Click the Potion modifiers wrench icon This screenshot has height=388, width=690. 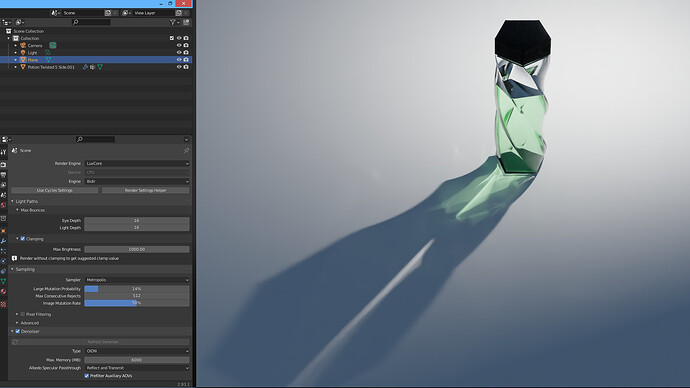pyautogui.click(x=85, y=67)
